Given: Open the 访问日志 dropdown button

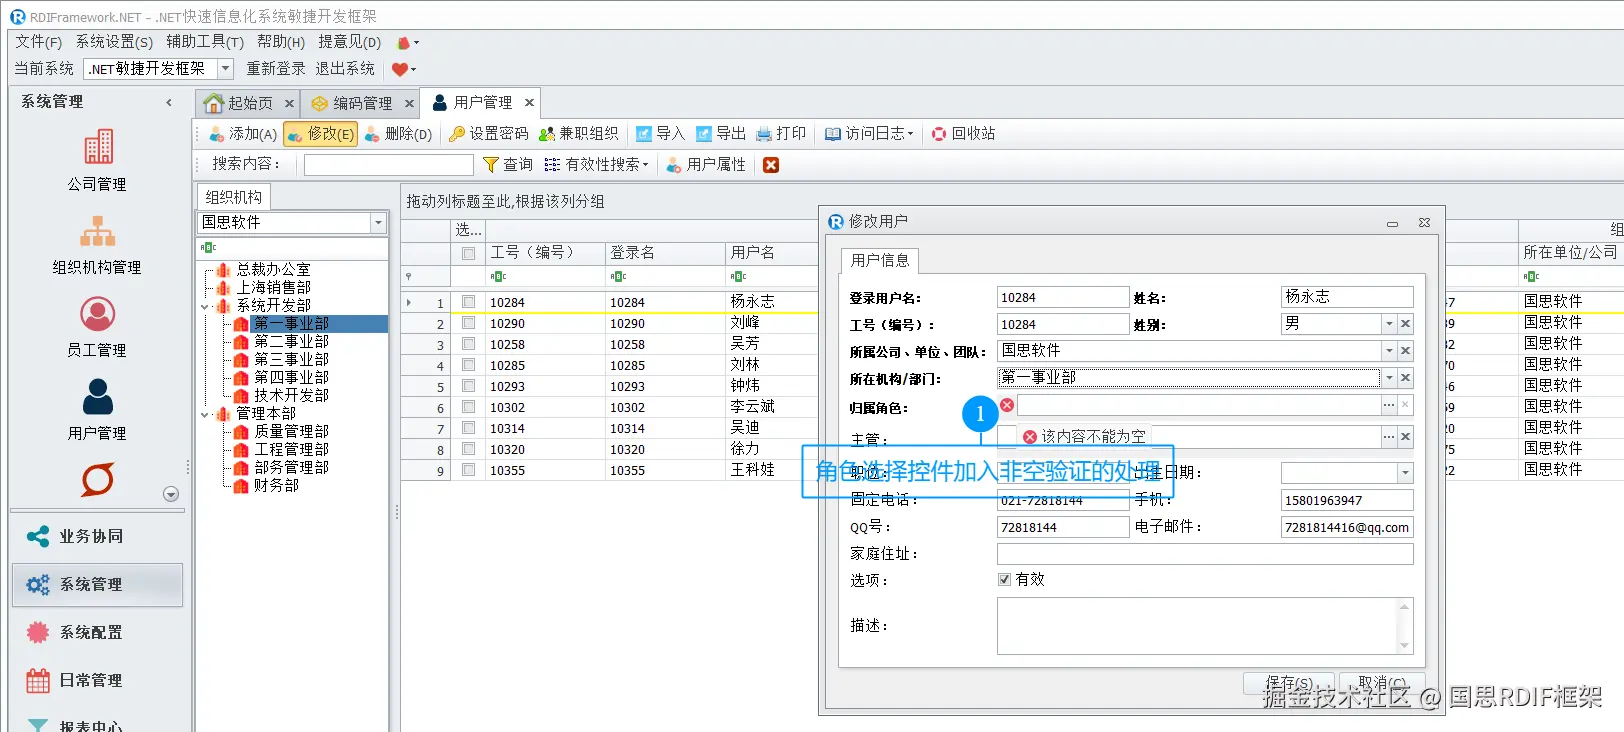Looking at the screenshot, I should pos(869,134).
